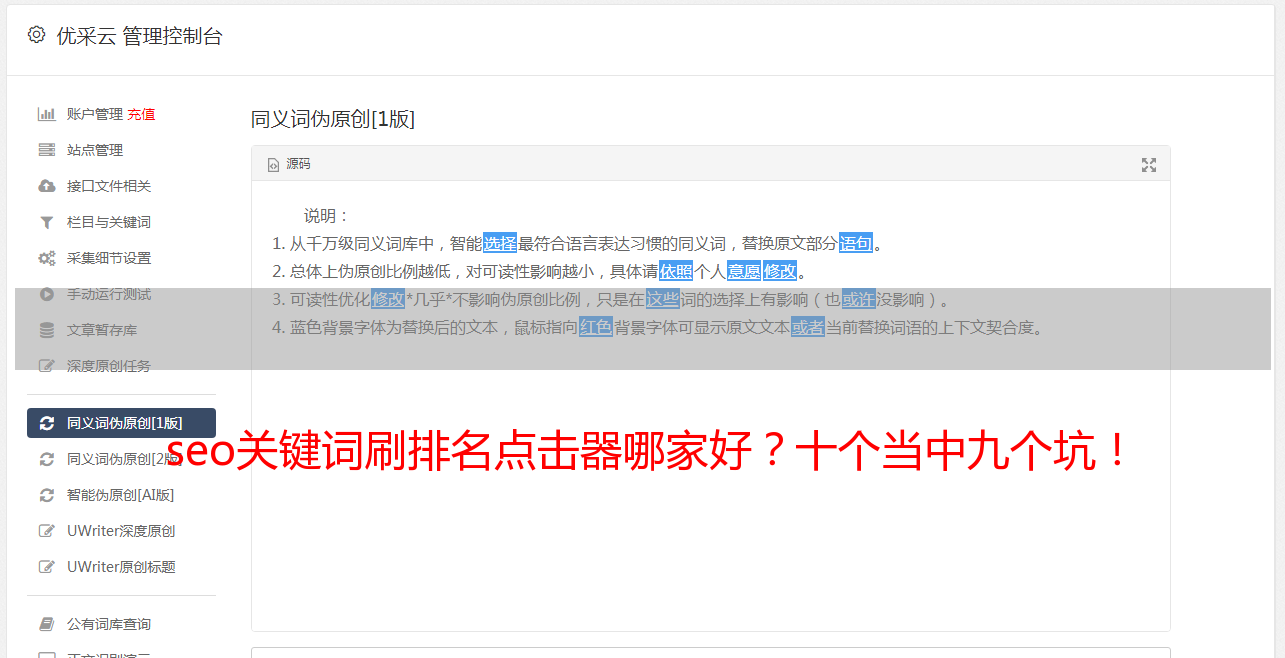This screenshot has width=1285, height=658.
Task: Click highlighted word 依照 in line two
Action: pos(676,271)
